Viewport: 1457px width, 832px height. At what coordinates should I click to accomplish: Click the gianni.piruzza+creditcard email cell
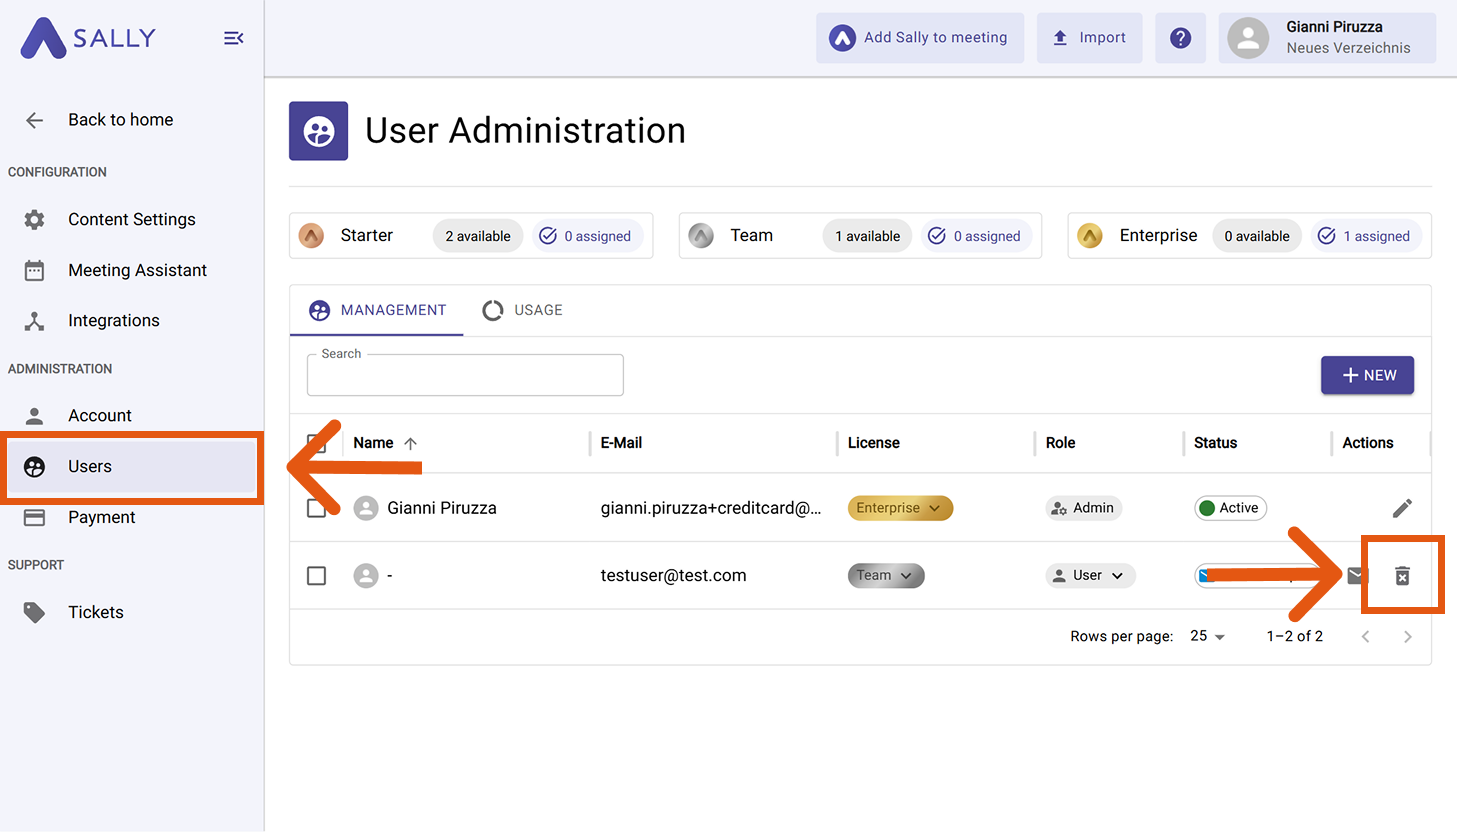tap(710, 508)
